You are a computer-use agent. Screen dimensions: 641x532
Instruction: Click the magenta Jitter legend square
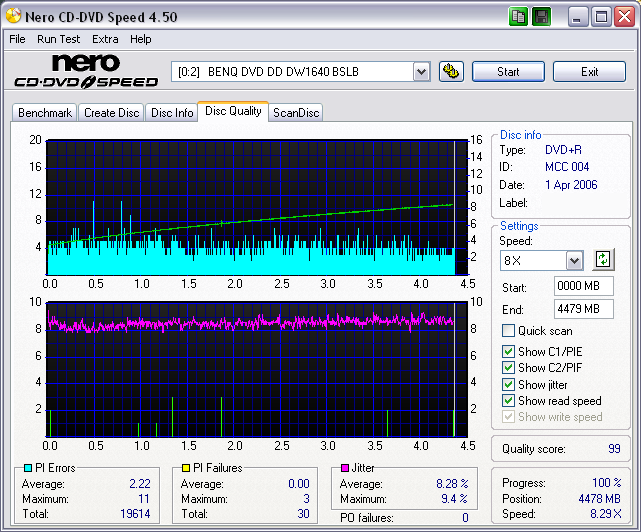(x=344, y=468)
